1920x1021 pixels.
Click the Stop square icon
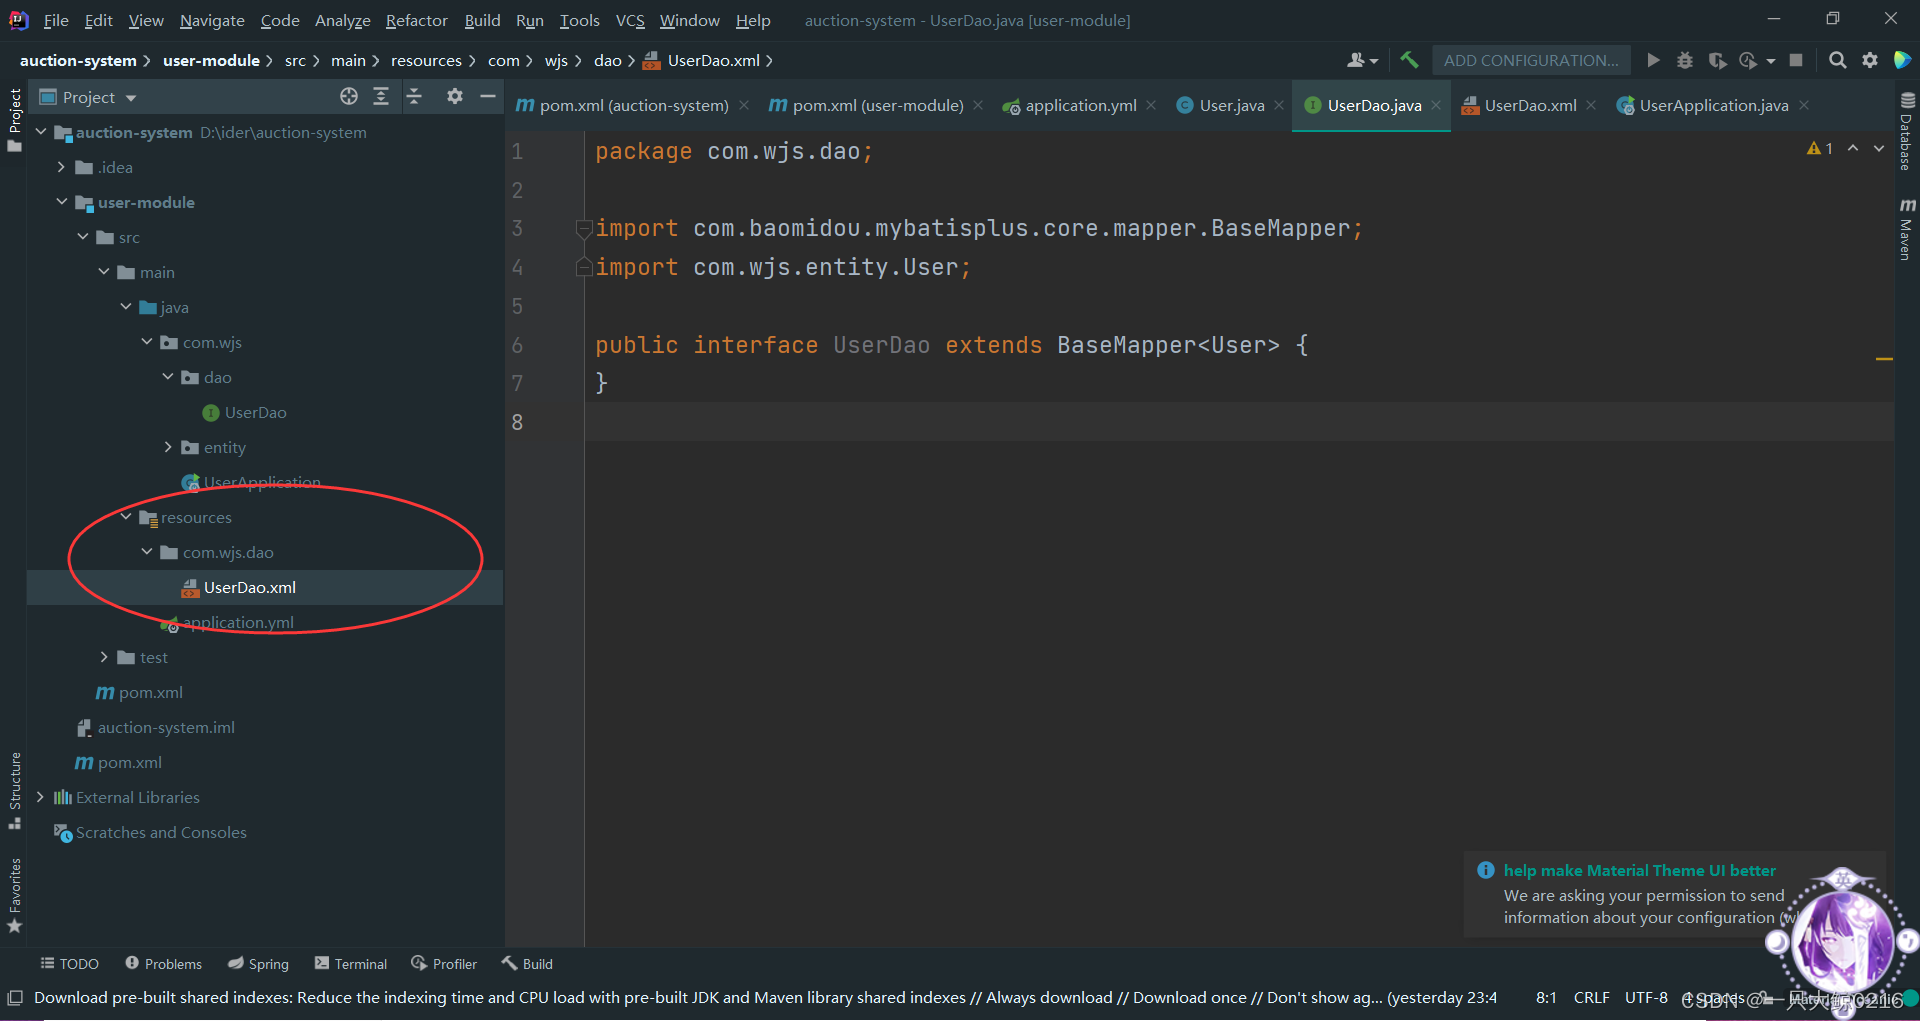pos(1796,60)
